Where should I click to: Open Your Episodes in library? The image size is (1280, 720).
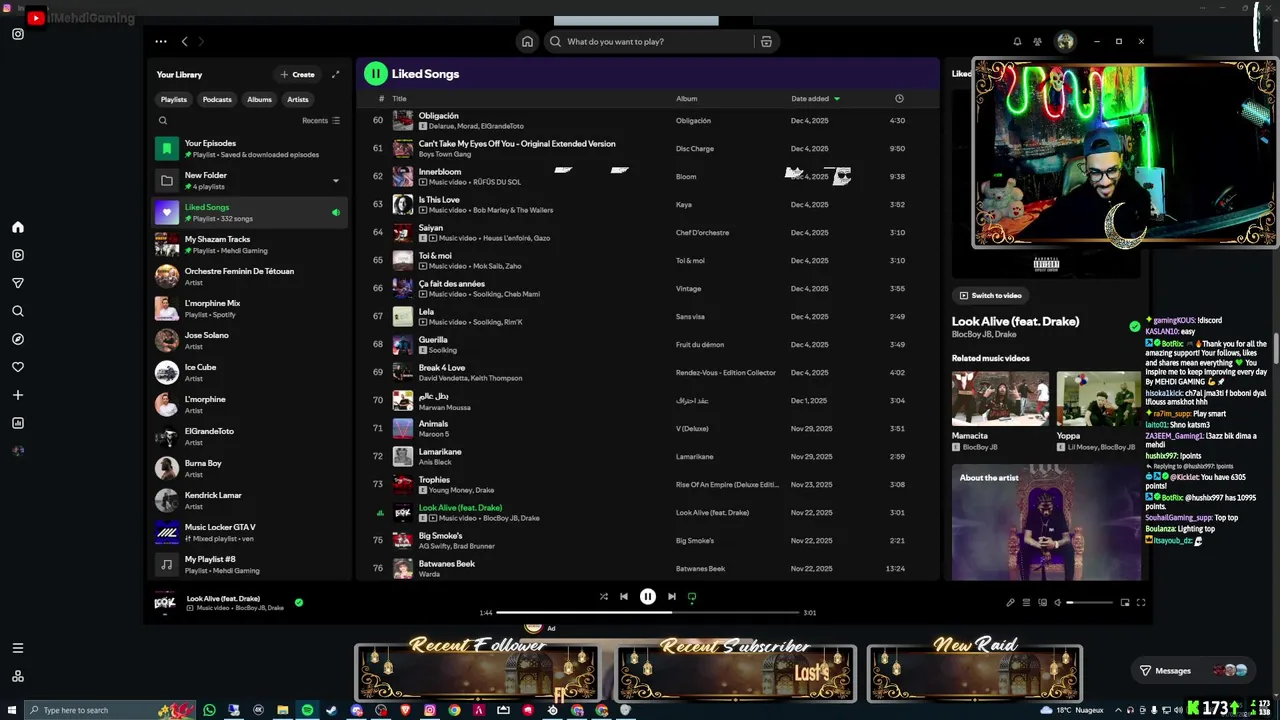(x=250, y=149)
